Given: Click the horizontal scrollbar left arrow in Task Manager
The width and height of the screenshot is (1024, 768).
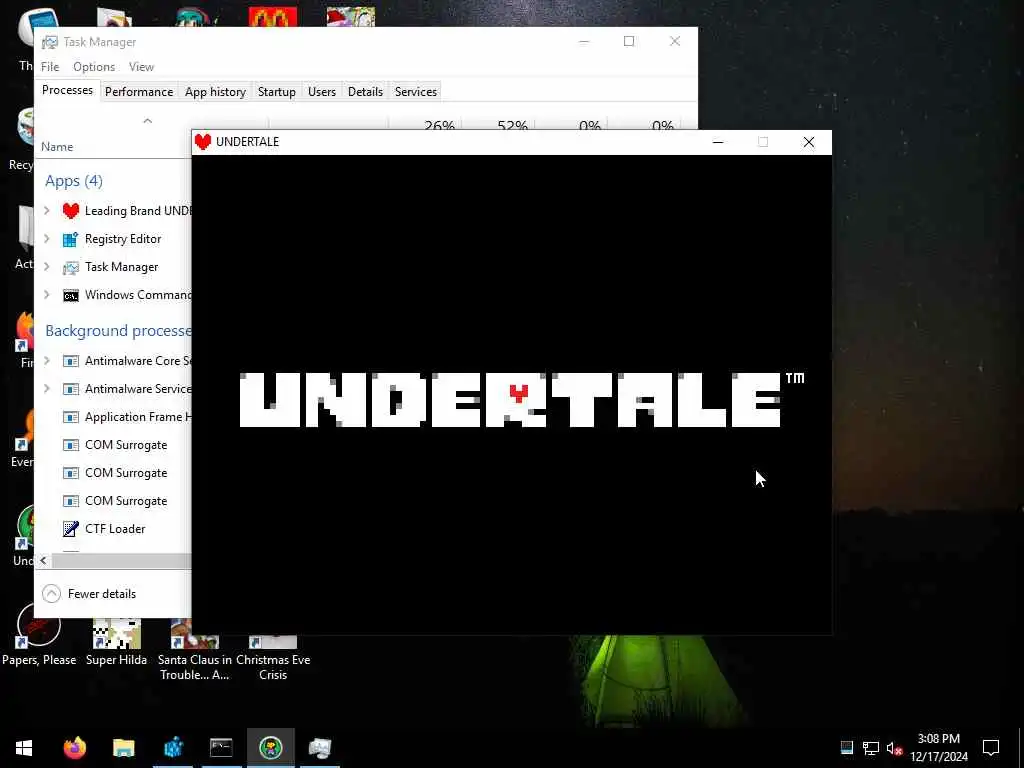Looking at the screenshot, I should click(43, 560).
